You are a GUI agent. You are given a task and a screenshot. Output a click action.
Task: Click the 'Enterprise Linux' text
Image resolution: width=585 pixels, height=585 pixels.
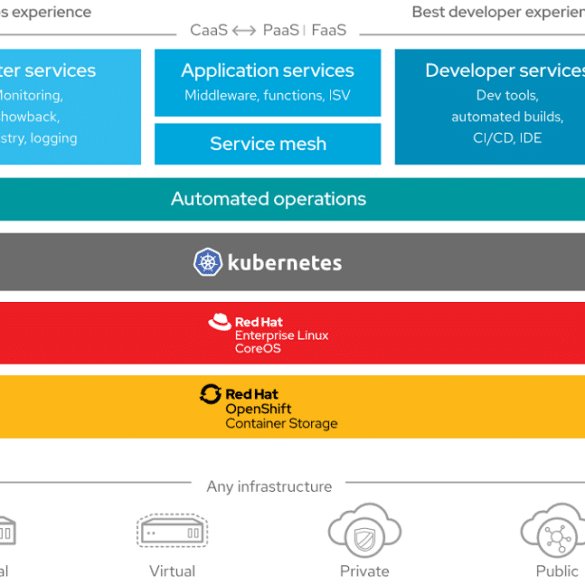[282, 335]
